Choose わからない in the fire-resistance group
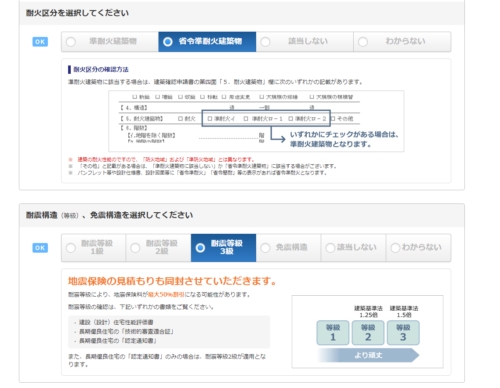 click(402, 42)
